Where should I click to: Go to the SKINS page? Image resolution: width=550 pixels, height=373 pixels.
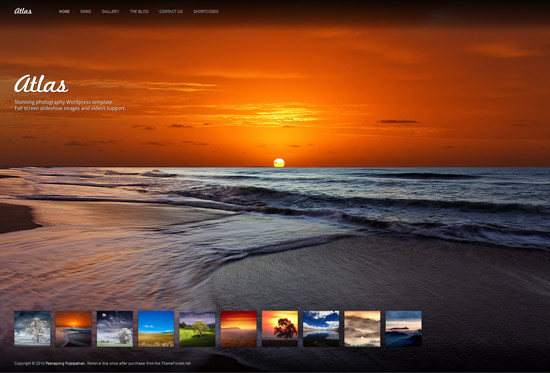coord(86,12)
